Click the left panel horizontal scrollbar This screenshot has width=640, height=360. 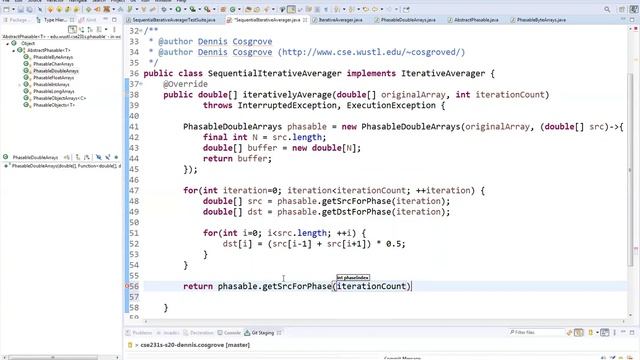53,358
